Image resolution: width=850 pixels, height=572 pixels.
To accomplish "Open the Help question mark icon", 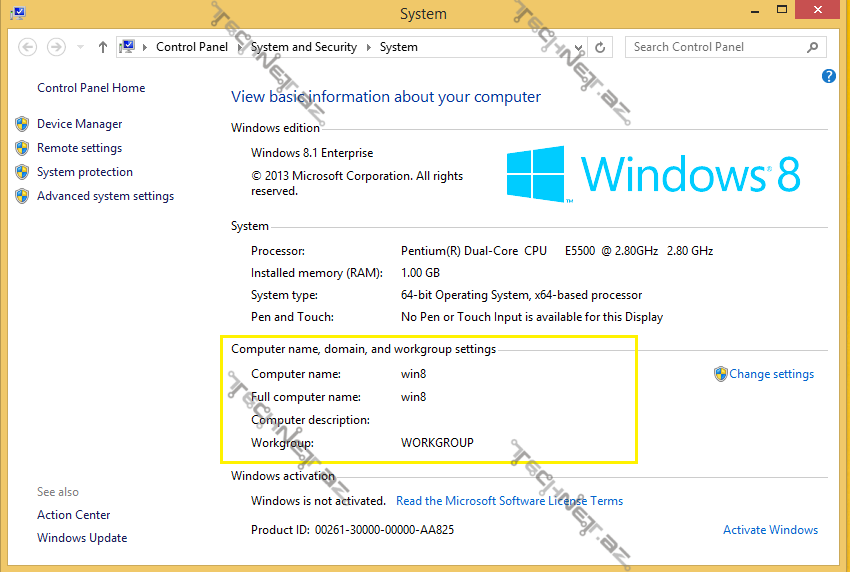I will click(x=828, y=76).
